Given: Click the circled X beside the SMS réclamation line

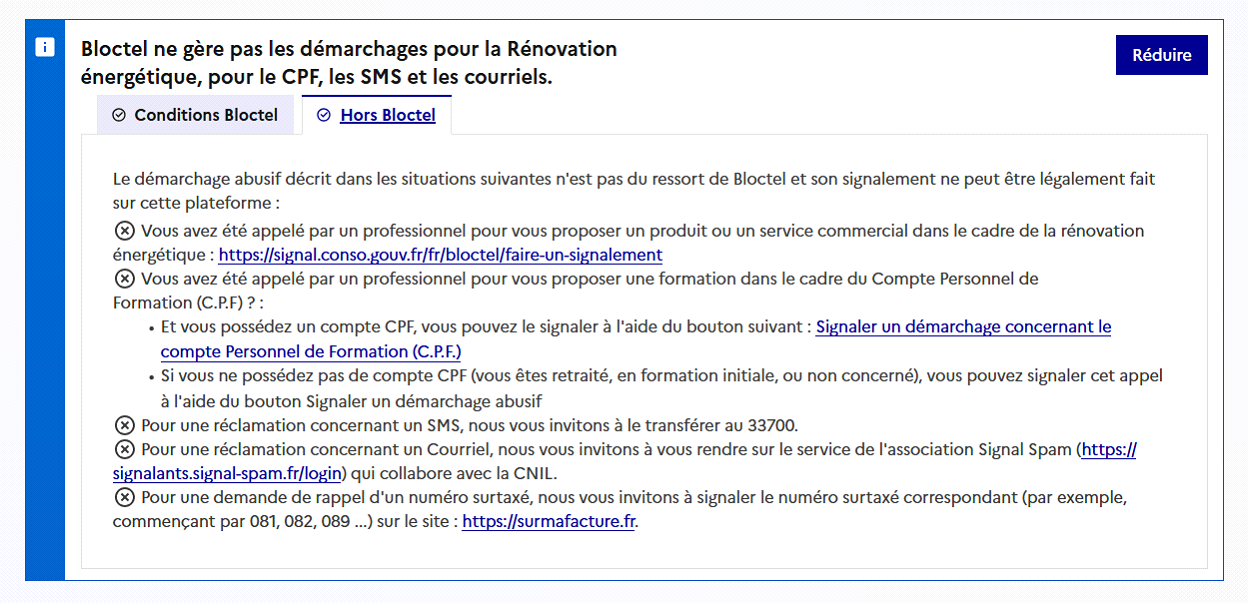Looking at the screenshot, I should coord(124,425).
